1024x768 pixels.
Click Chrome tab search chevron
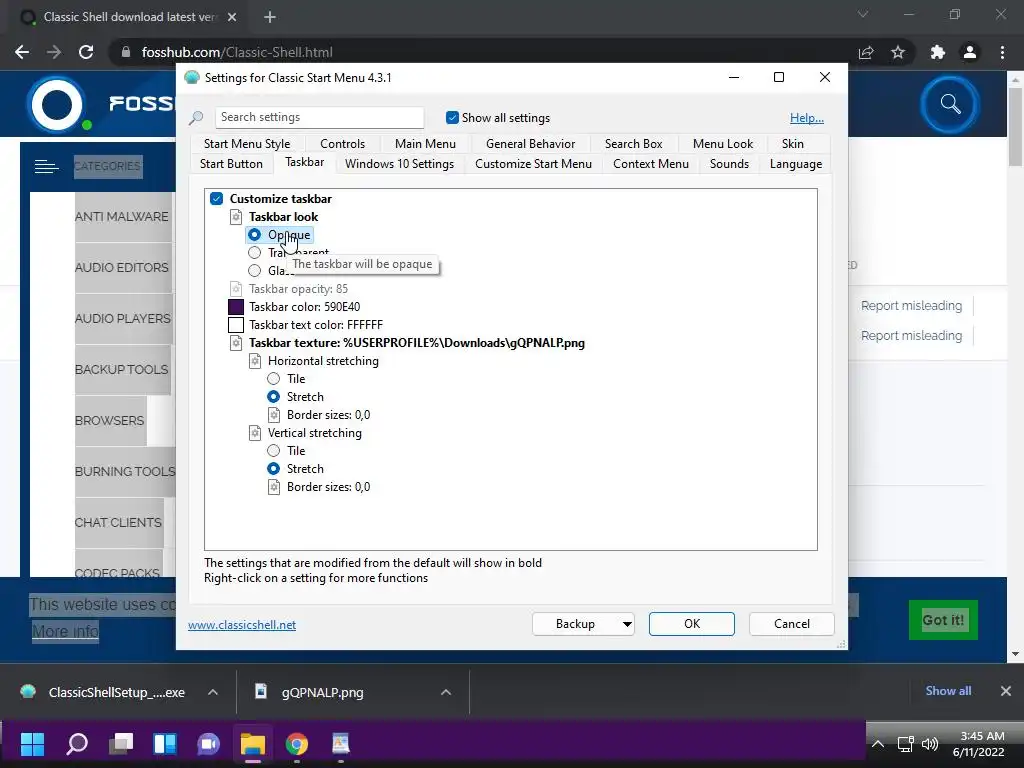(x=863, y=14)
